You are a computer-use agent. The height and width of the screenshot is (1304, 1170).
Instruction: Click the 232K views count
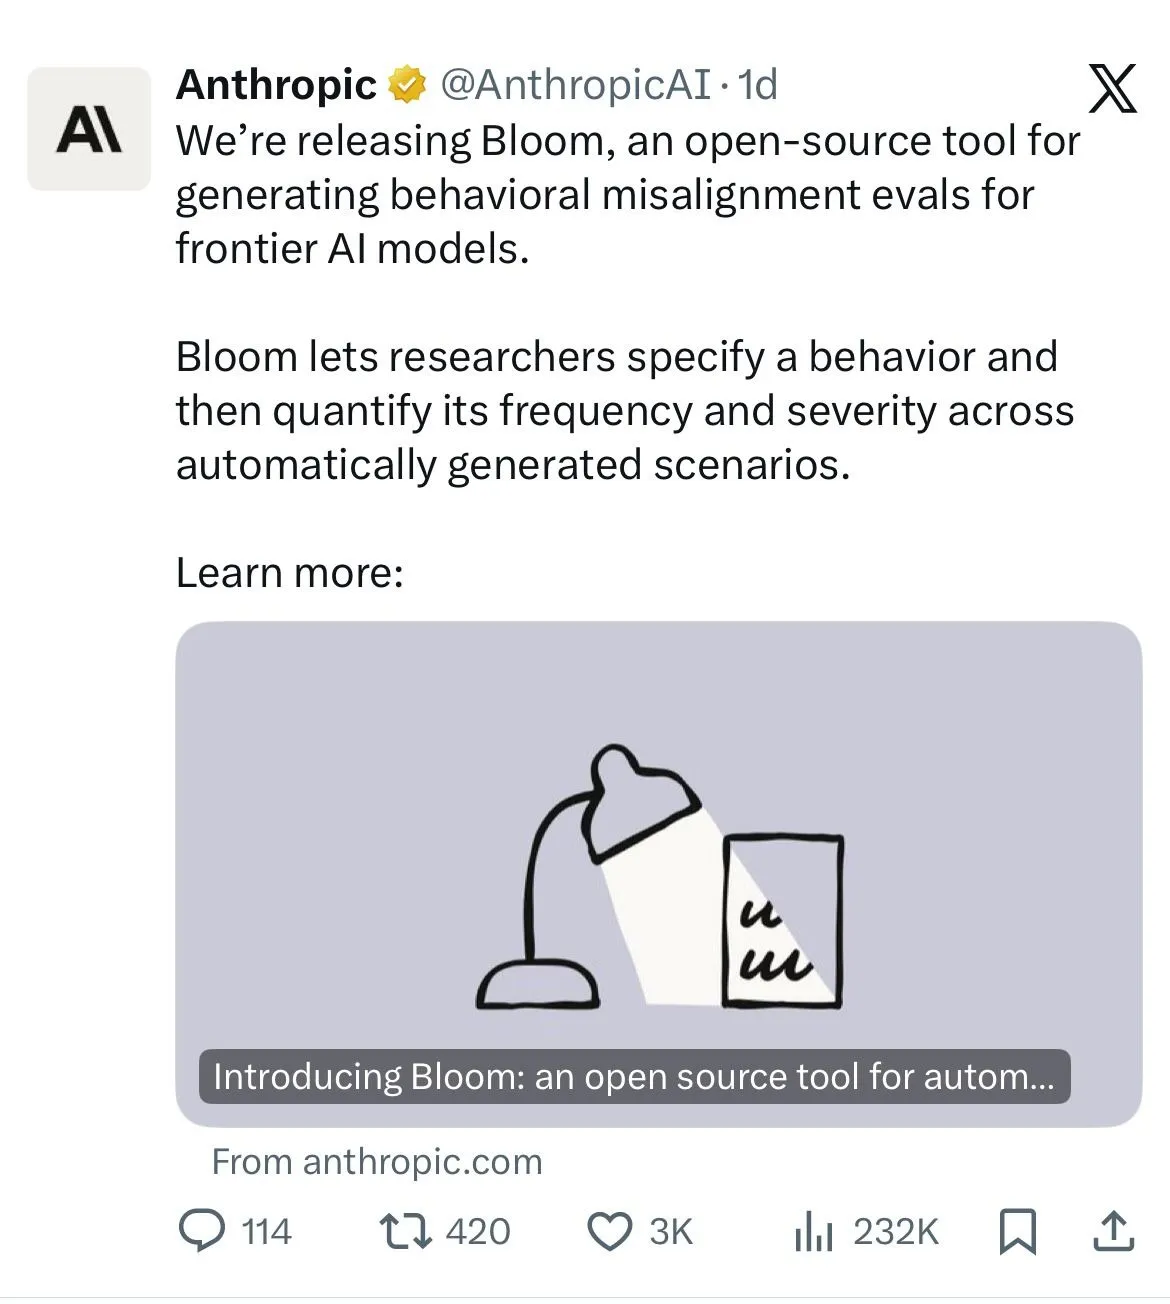point(896,1231)
